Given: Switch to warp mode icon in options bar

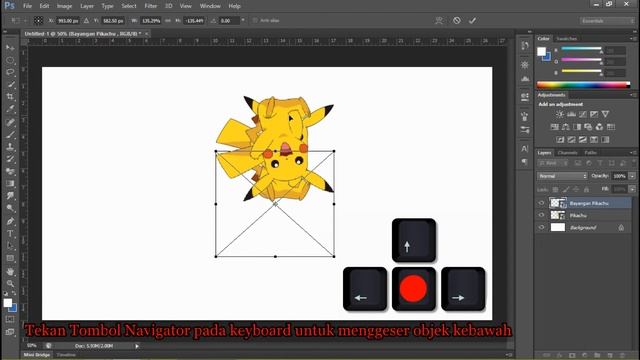Looking at the screenshot, I should click(439, 20).
